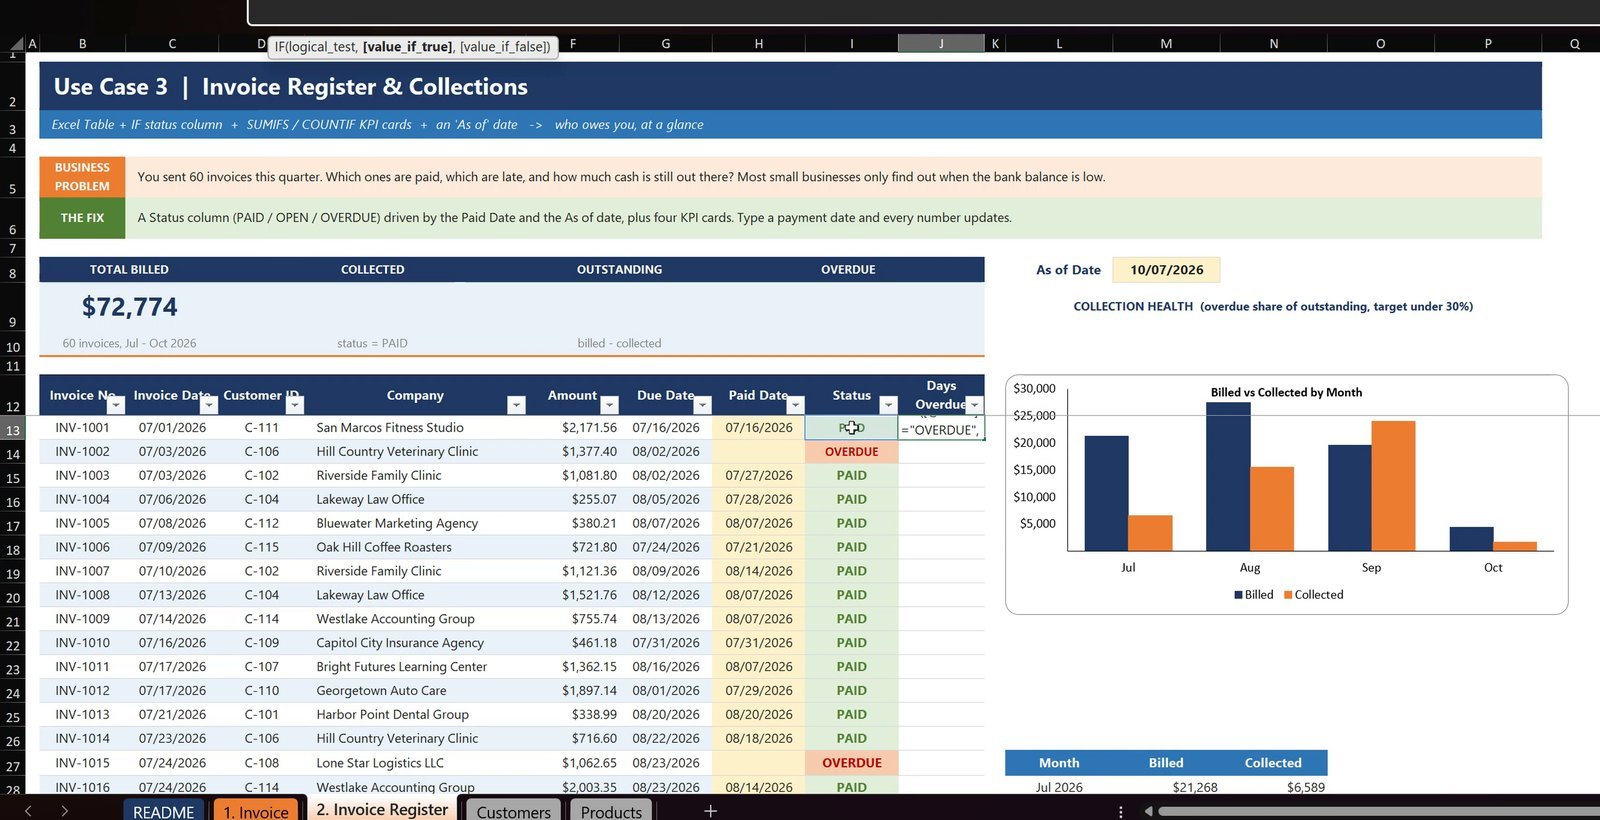Image resolution: width=1600 pixels, height=820 pixels.
Task: Select the 2. Invoice Register sheet tab
Action: (382, 809)
